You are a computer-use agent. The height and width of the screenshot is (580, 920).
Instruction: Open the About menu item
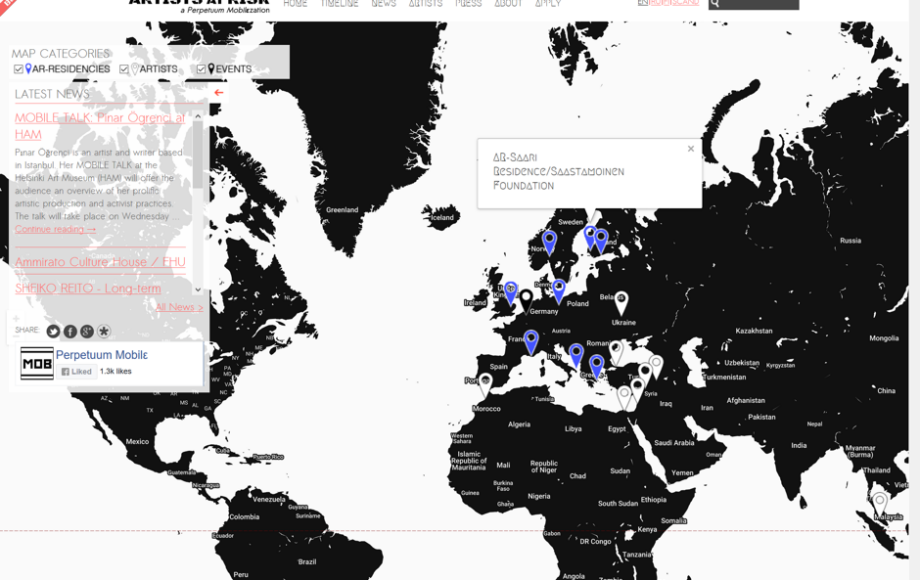point(508,4)
